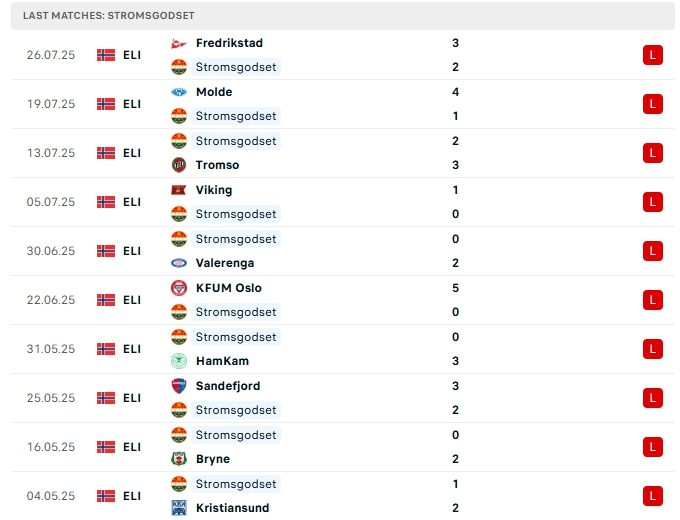Click the Kristiansund team crest icon

179,508
